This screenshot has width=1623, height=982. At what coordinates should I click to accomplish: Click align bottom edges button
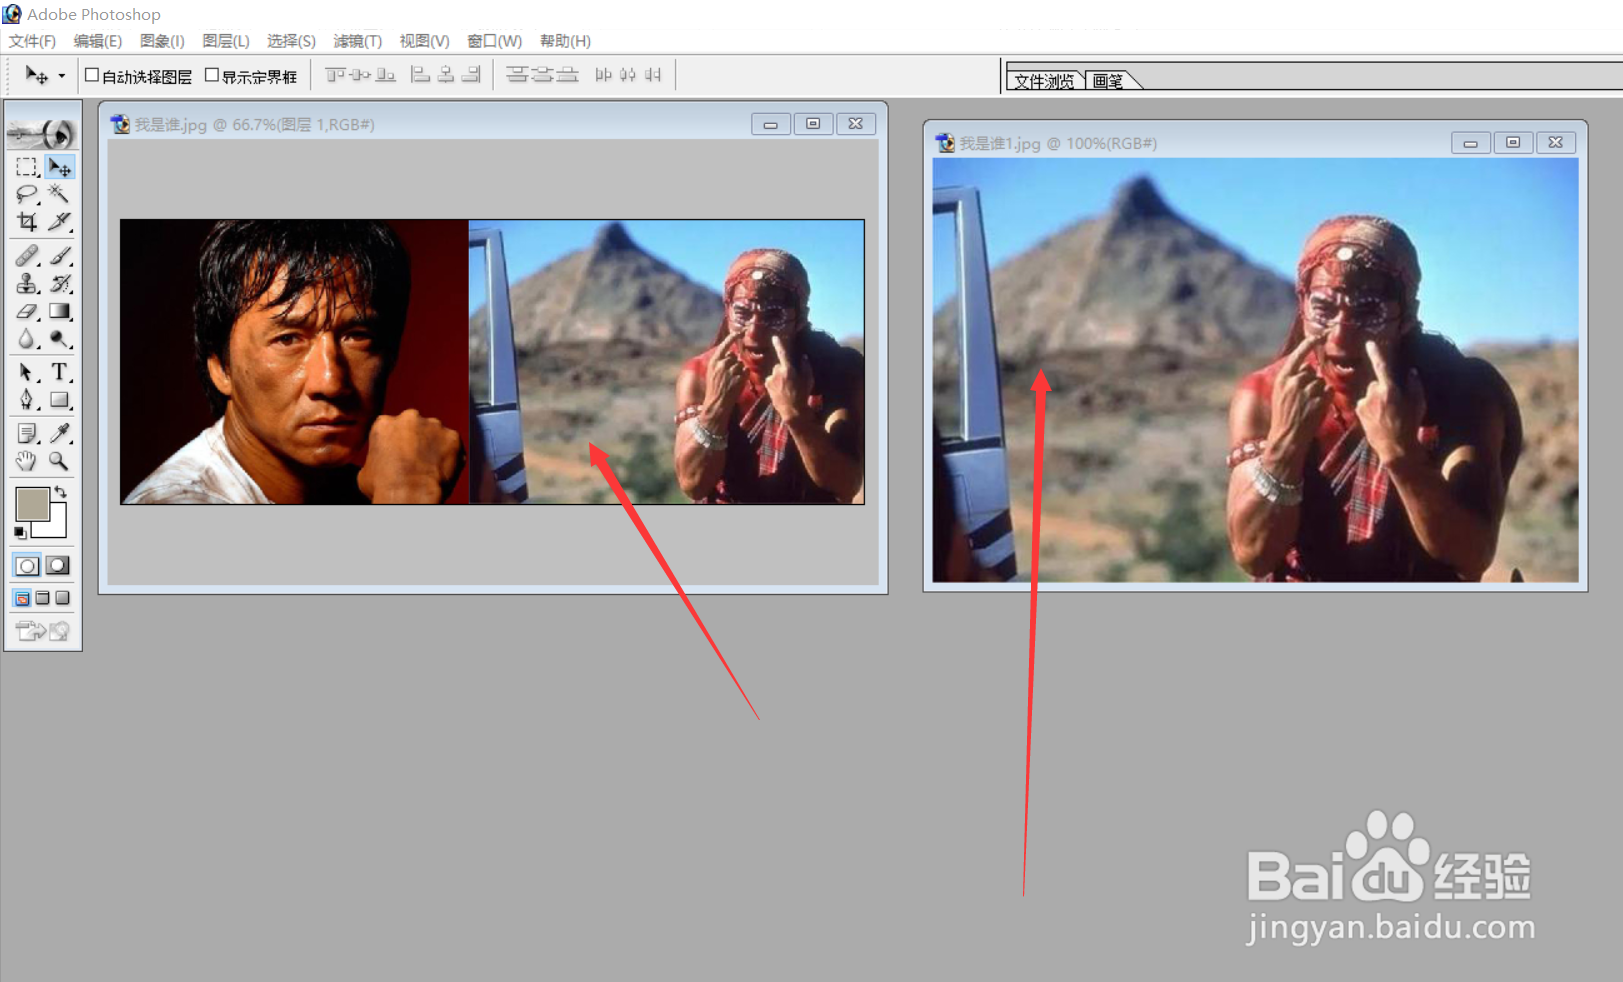point(385,75)
